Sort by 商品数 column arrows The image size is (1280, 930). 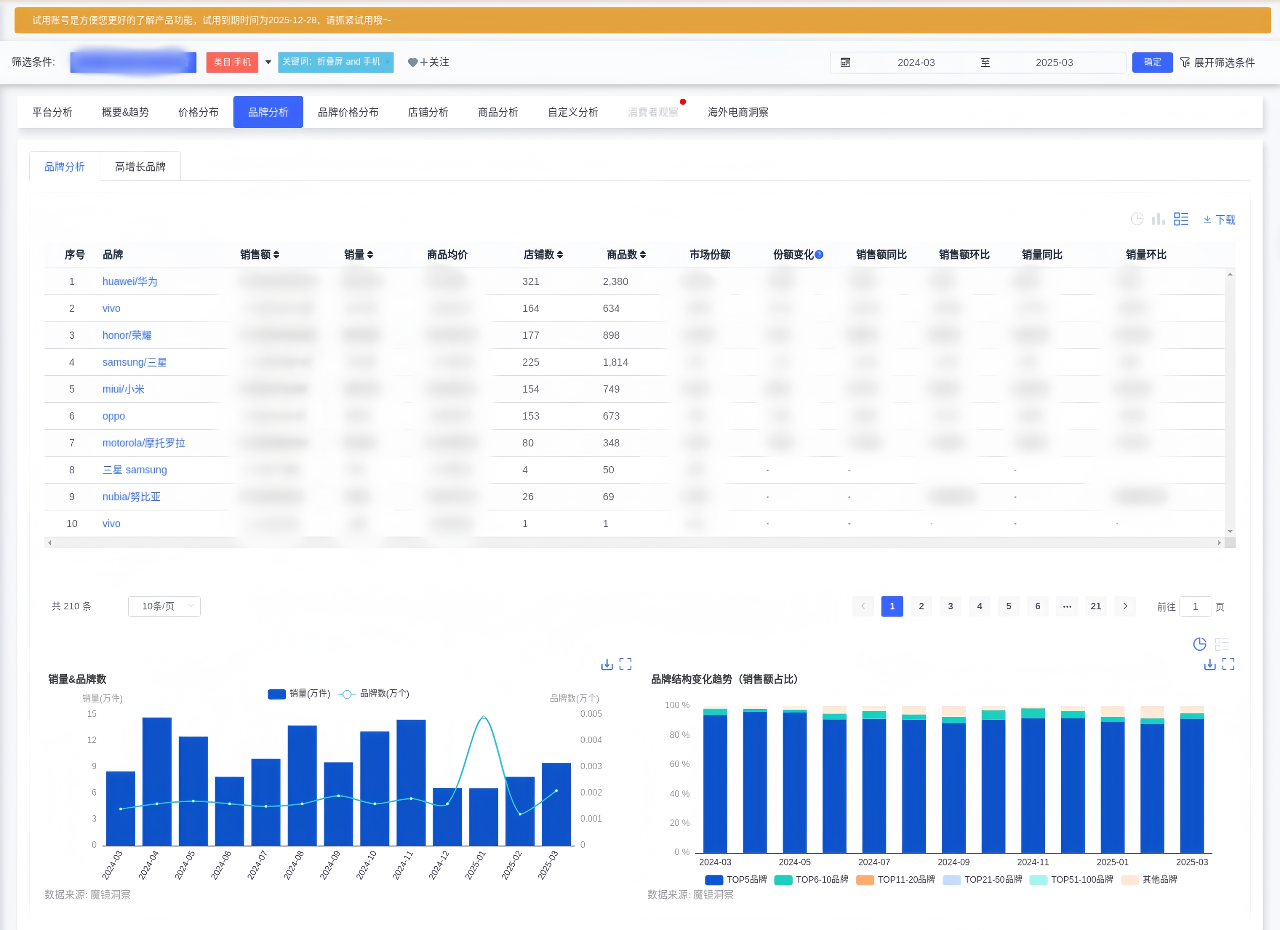click(643, 255)
